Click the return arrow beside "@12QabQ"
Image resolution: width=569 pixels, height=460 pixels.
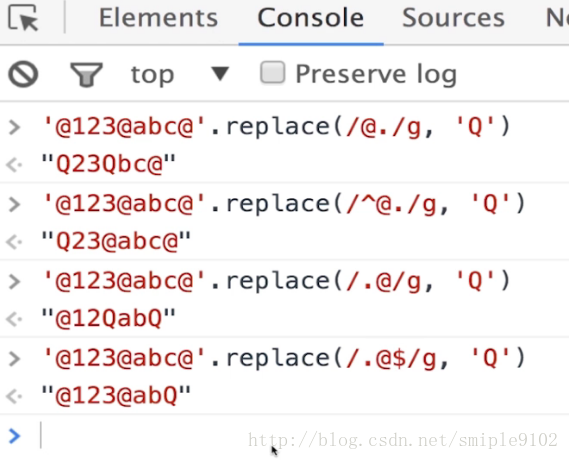point(15,319)
